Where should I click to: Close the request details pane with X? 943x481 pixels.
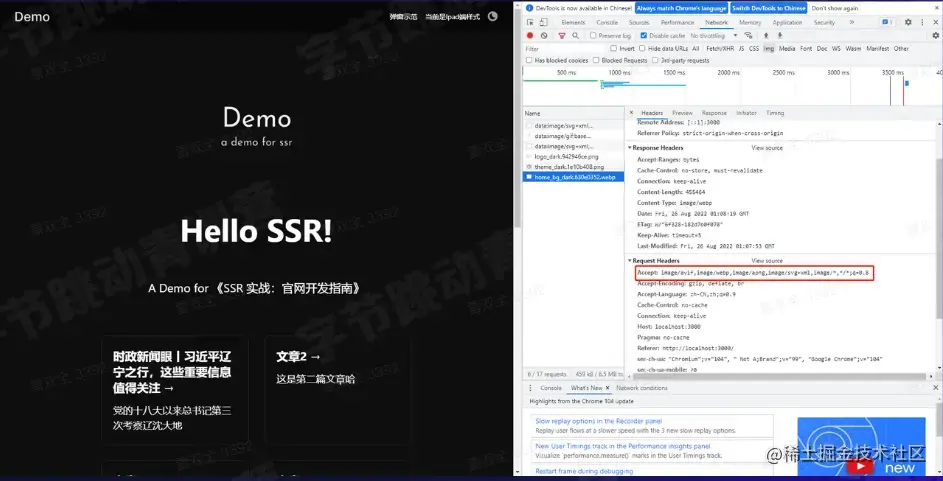[x=631, y=113]
